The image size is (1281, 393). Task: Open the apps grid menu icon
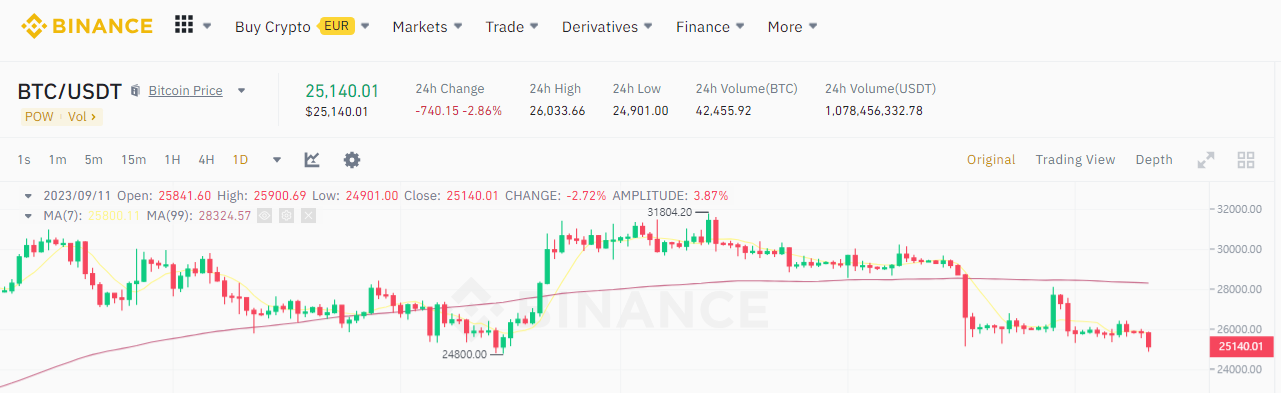184,26
